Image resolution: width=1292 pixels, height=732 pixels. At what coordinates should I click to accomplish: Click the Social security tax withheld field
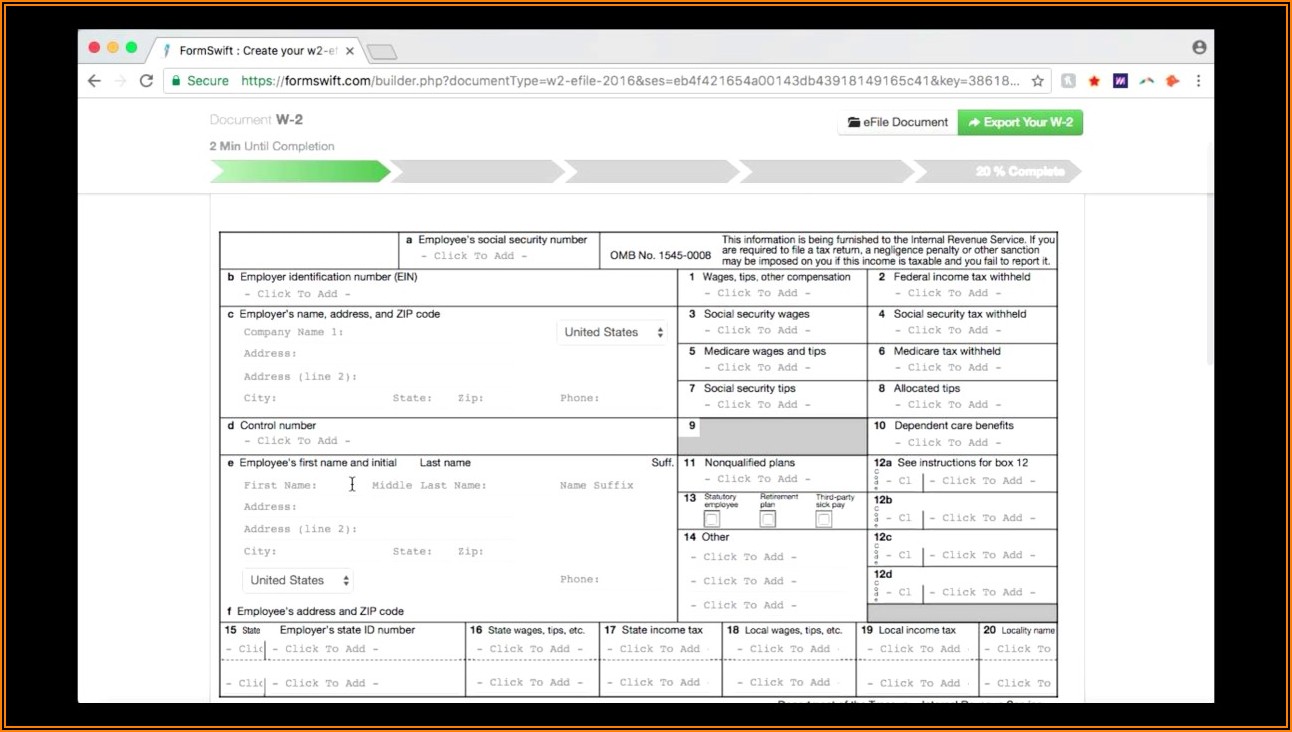948,330
